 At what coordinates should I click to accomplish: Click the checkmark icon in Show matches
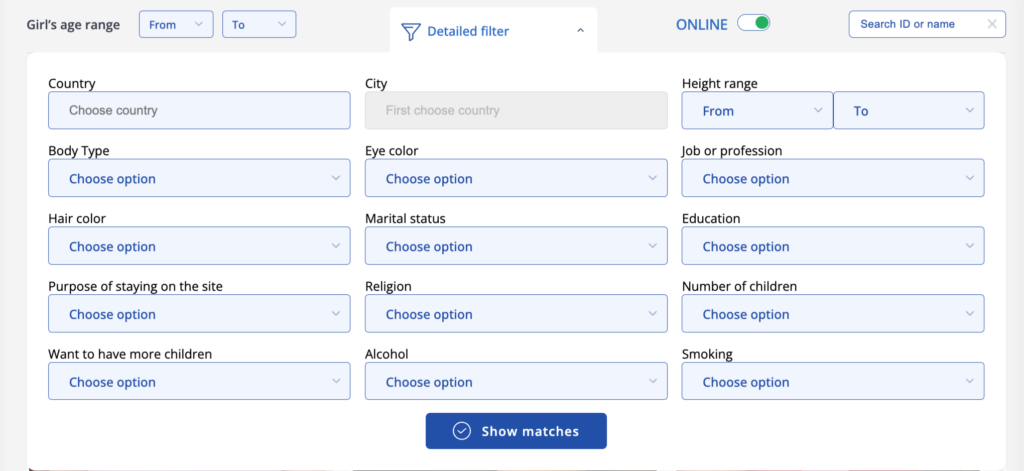(461, 431)
